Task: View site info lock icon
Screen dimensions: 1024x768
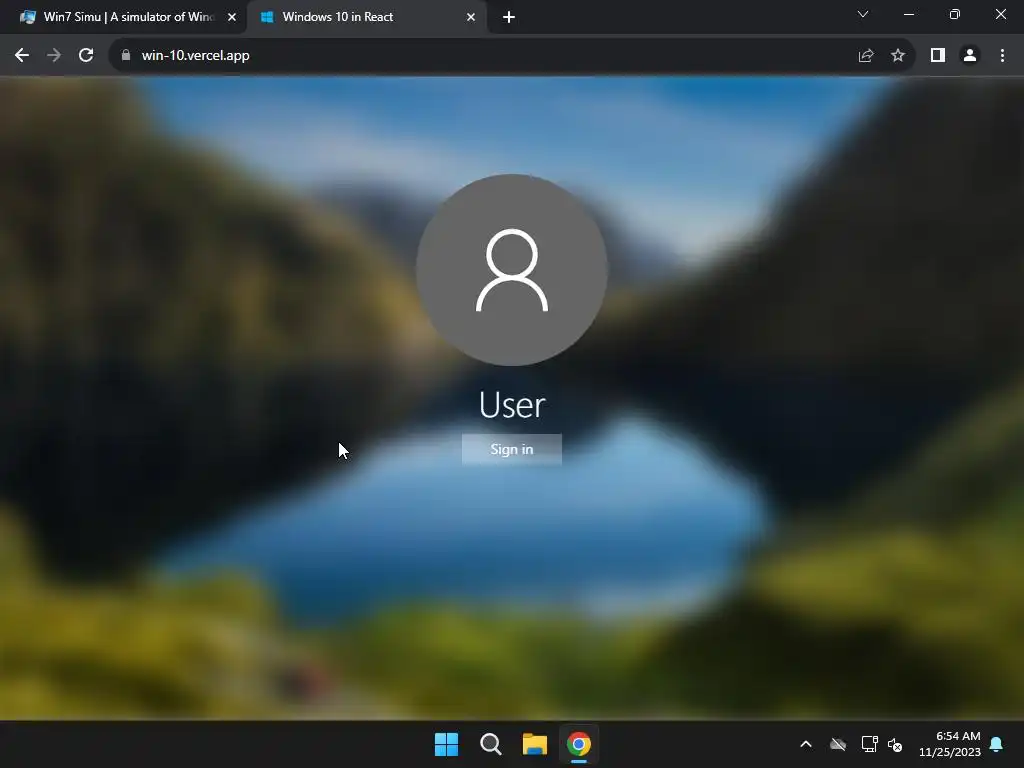Action: tap(126, 56)
